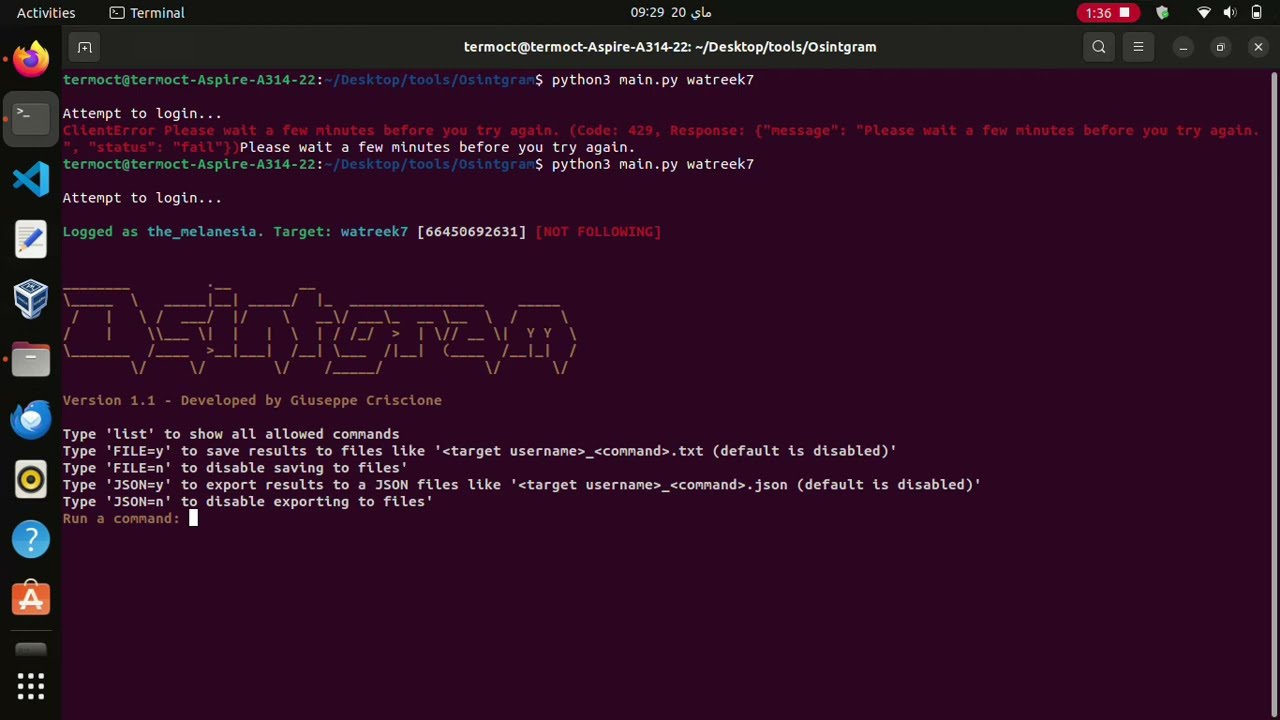Open the Terminal app menu in top bar

(x=147, y=13)
